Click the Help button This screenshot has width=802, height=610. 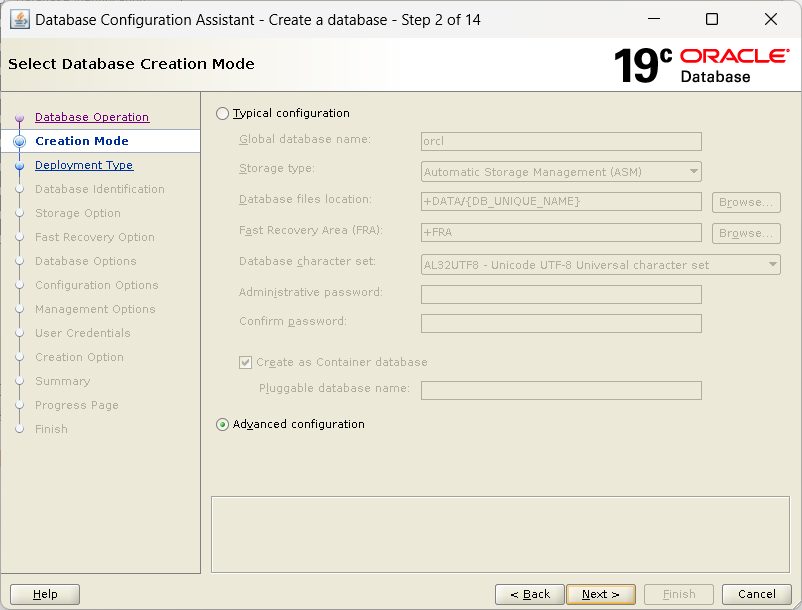[x=45, y=594]
